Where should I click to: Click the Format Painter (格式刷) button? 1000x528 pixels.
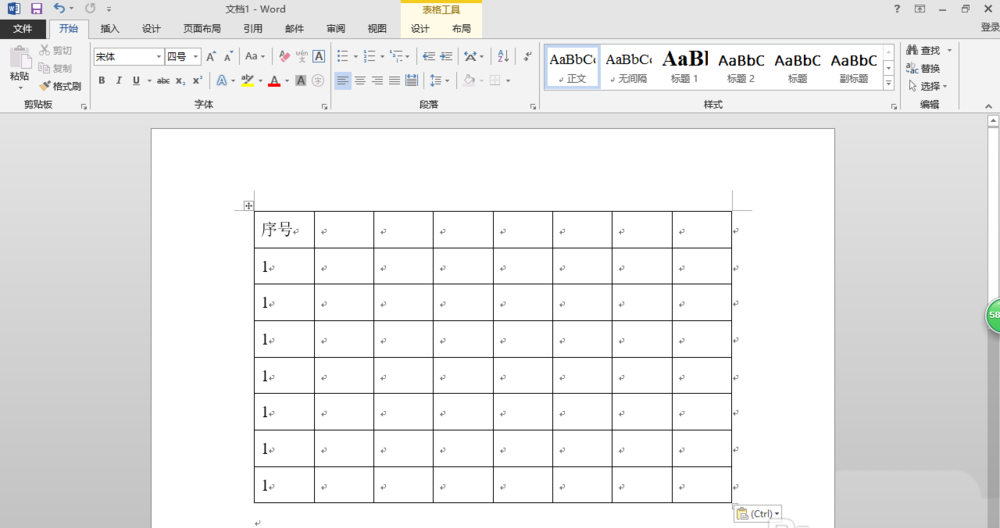[x=60, y=86]
